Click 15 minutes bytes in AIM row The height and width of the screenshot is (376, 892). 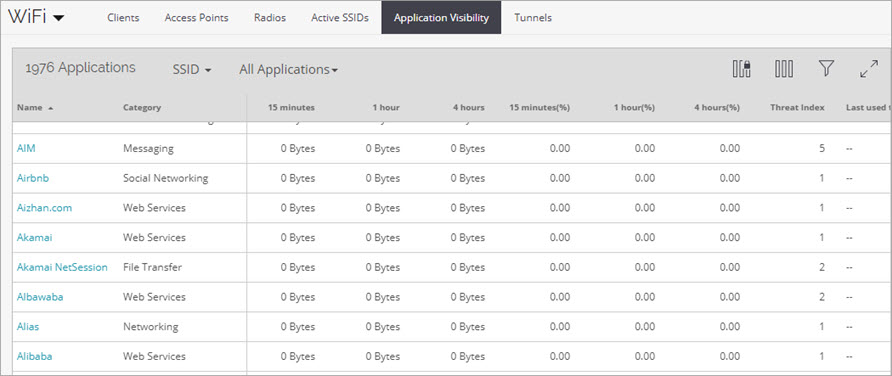coord(298,148)
